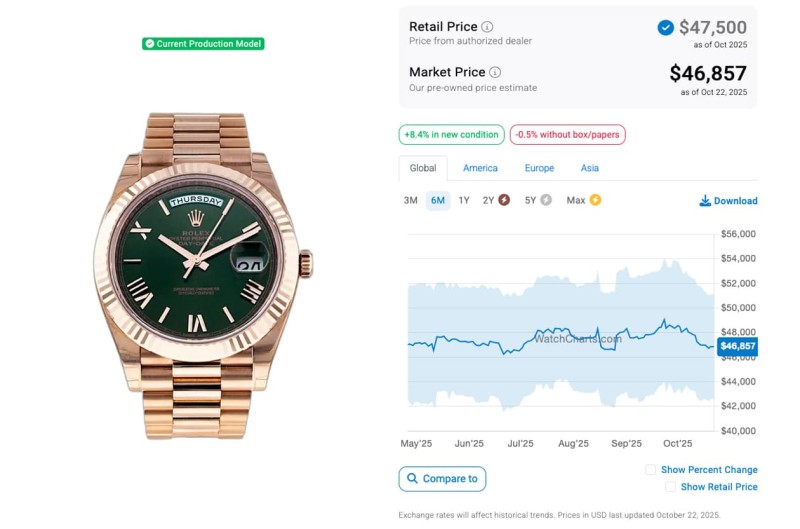Click the +8.4% in new condition pill
800x529 pixels.
(x=451, y=135)
